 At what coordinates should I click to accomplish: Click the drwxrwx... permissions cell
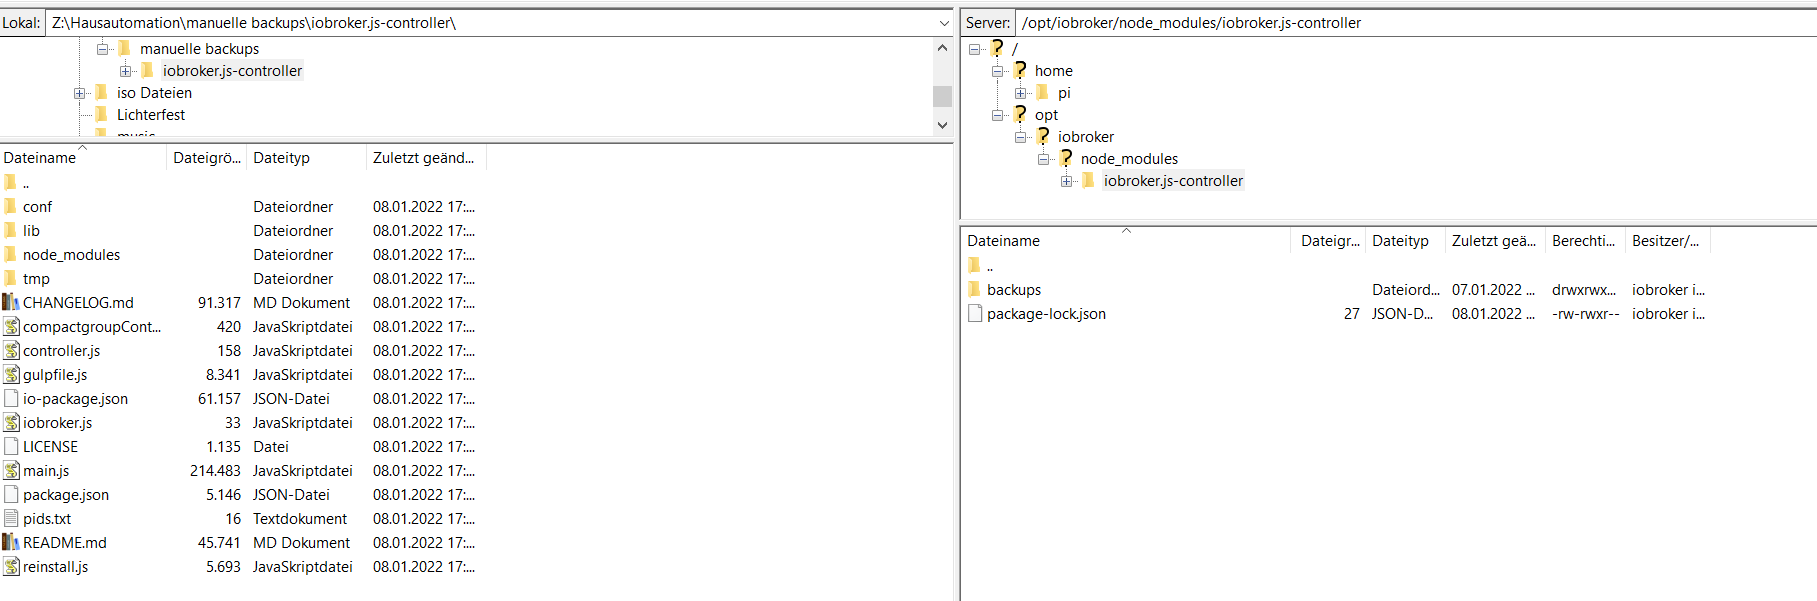point(1584,289)
